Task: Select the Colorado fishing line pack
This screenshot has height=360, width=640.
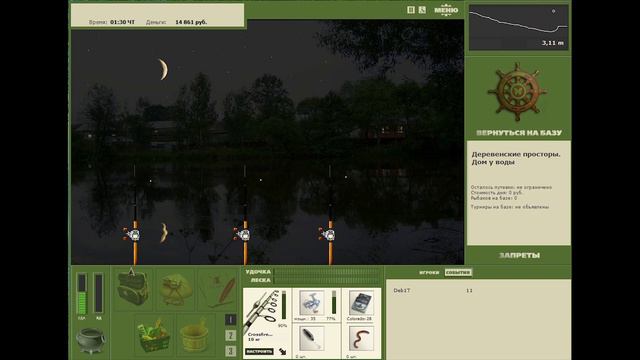Action: click(x=361, y=303)
